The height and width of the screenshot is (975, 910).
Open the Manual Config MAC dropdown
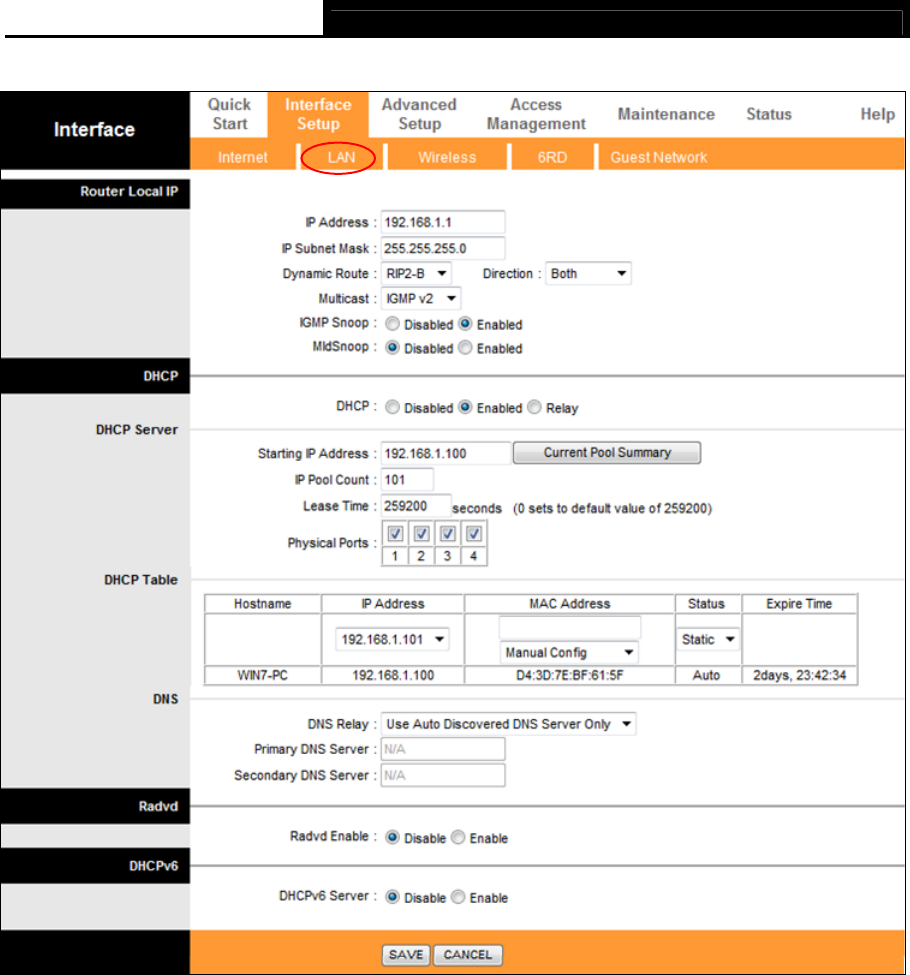coord(569,652)
